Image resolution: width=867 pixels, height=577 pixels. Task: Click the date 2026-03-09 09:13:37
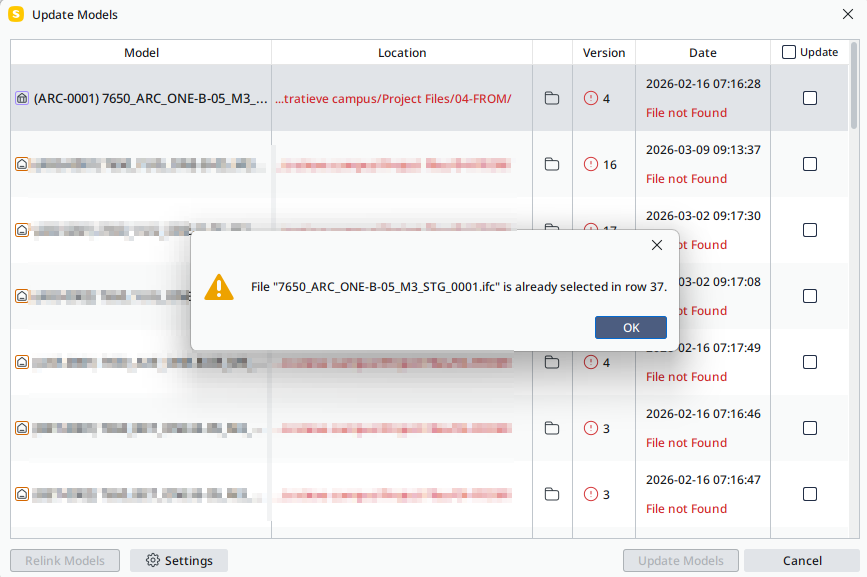click(703, 150)
